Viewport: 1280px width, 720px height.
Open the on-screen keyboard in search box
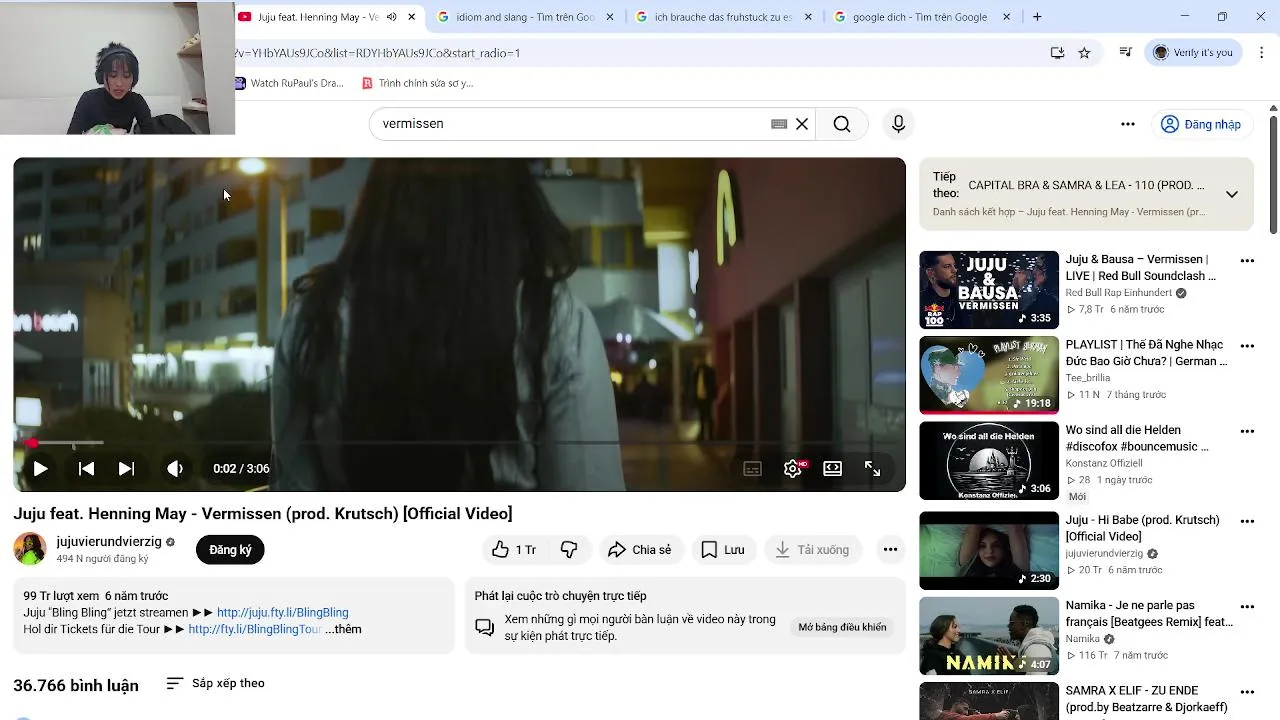(779, 124)
